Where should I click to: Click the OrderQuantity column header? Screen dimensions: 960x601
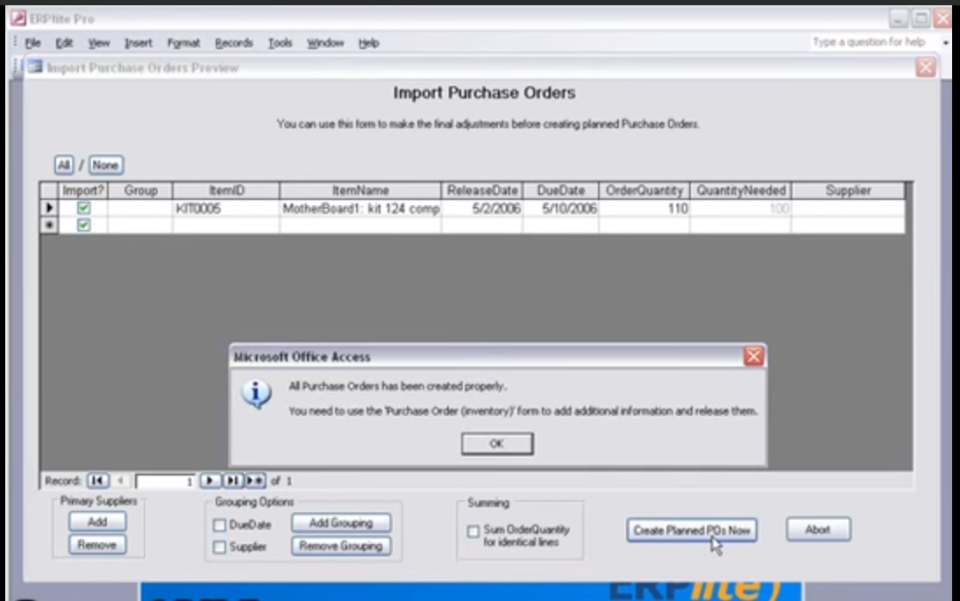tap(644, 191)
